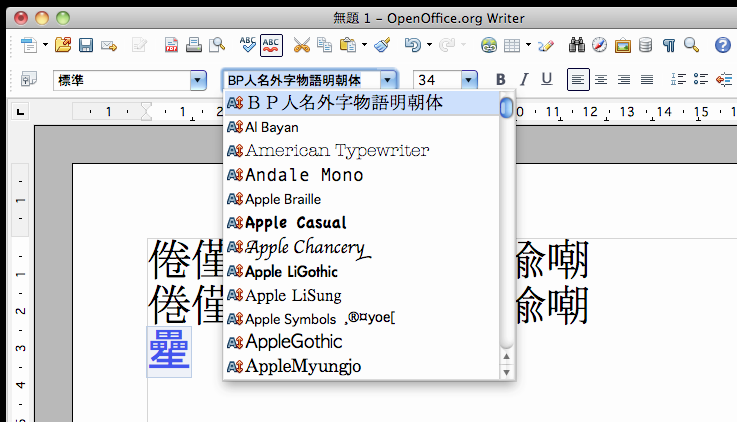Select Apple LiGothic in font list

[x=361, y=271]
